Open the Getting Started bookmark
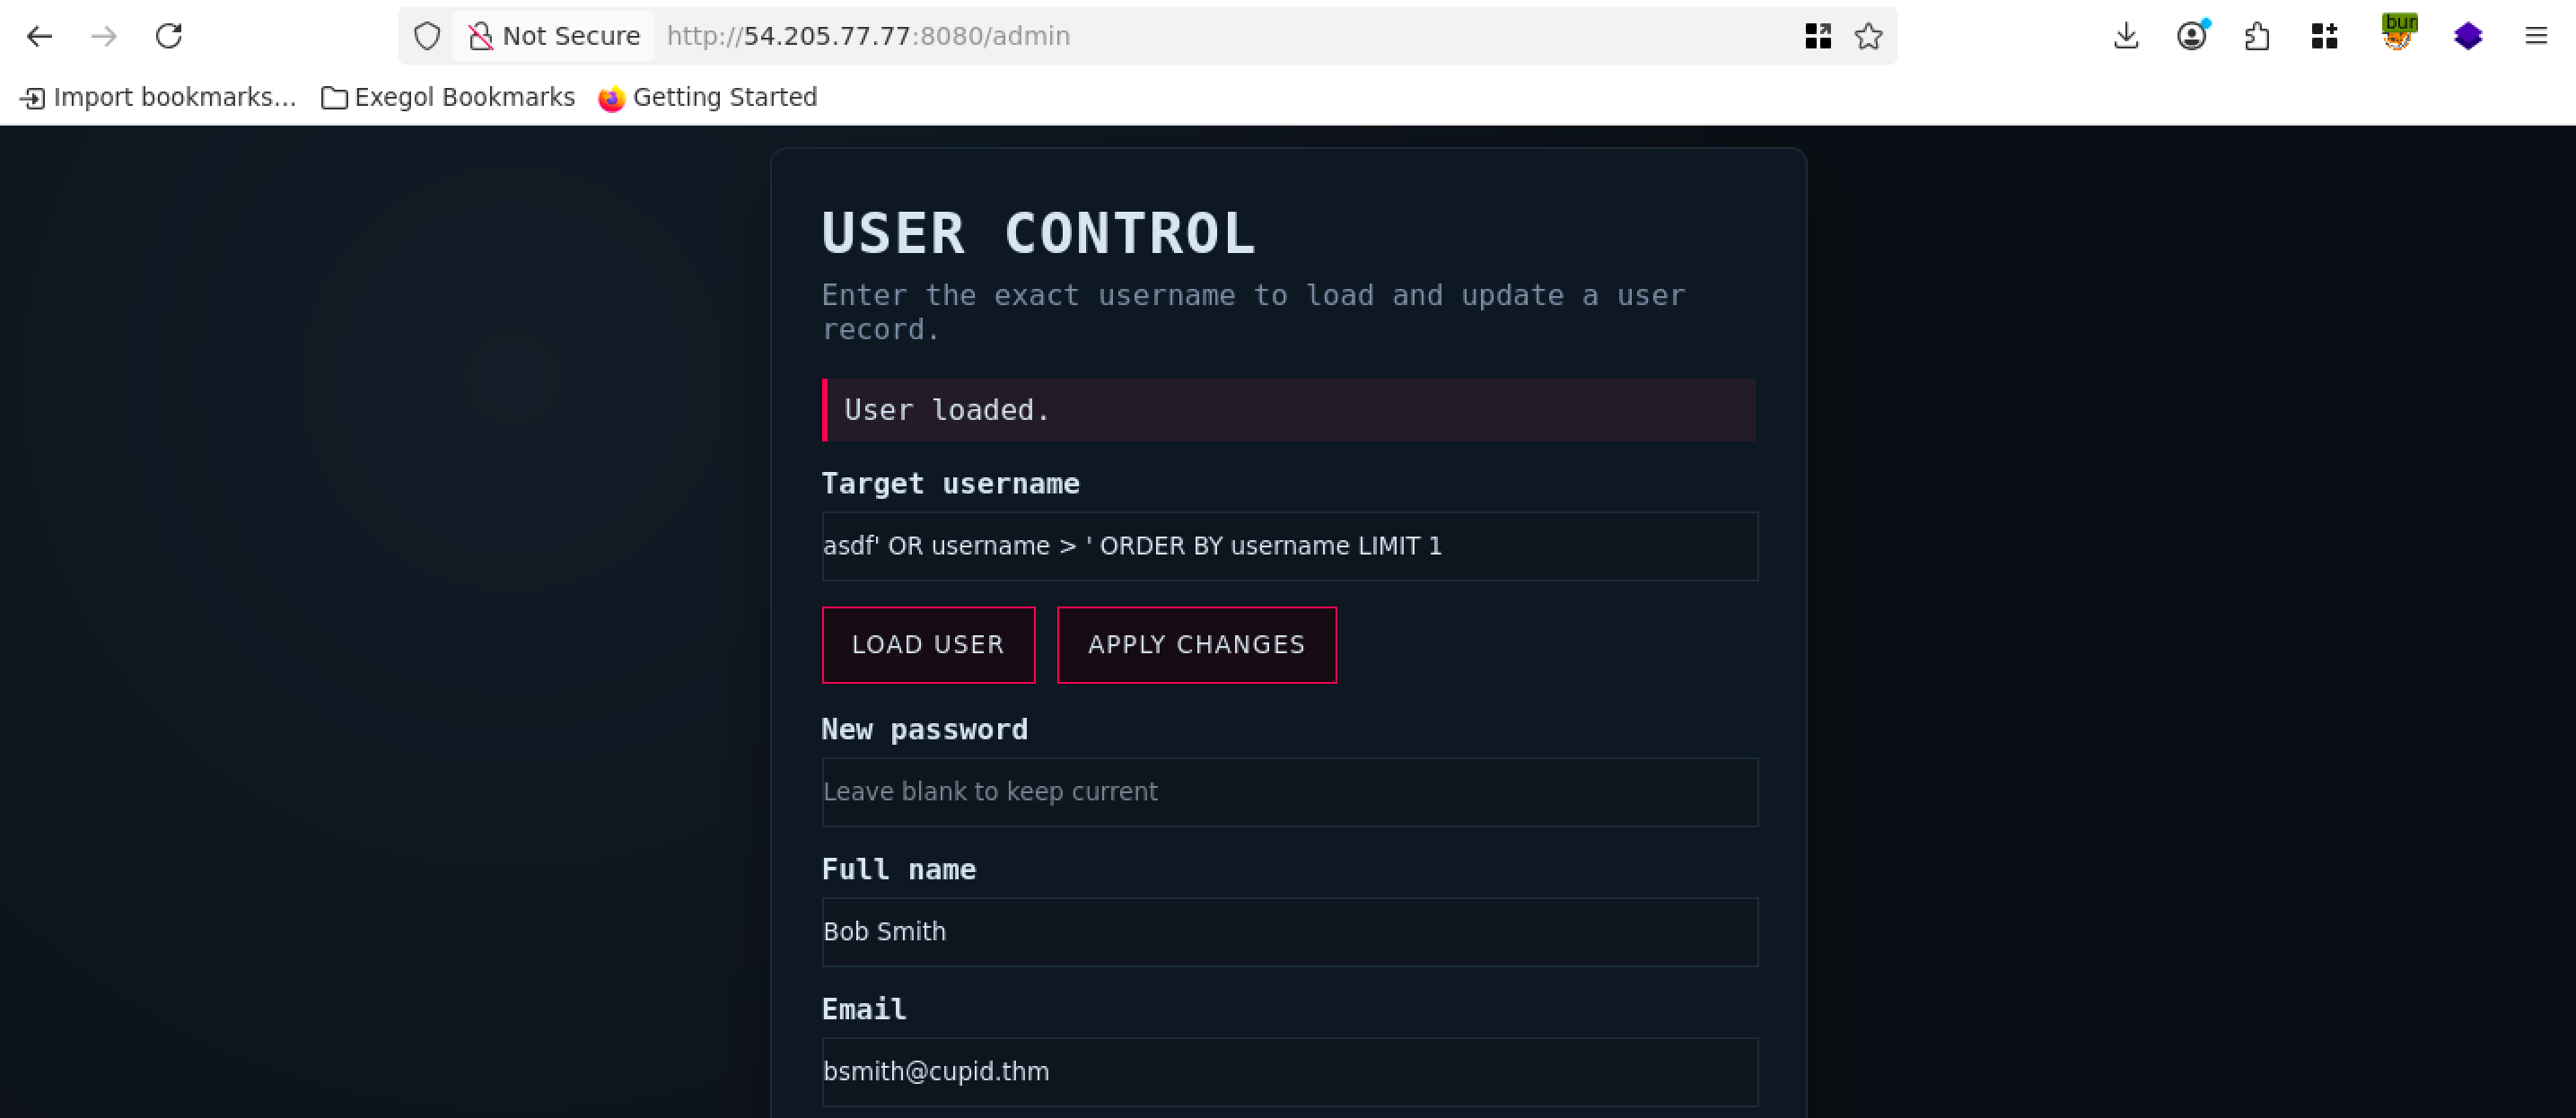The width and height of the screenshot is (2576, 1118). coord(707,97)
